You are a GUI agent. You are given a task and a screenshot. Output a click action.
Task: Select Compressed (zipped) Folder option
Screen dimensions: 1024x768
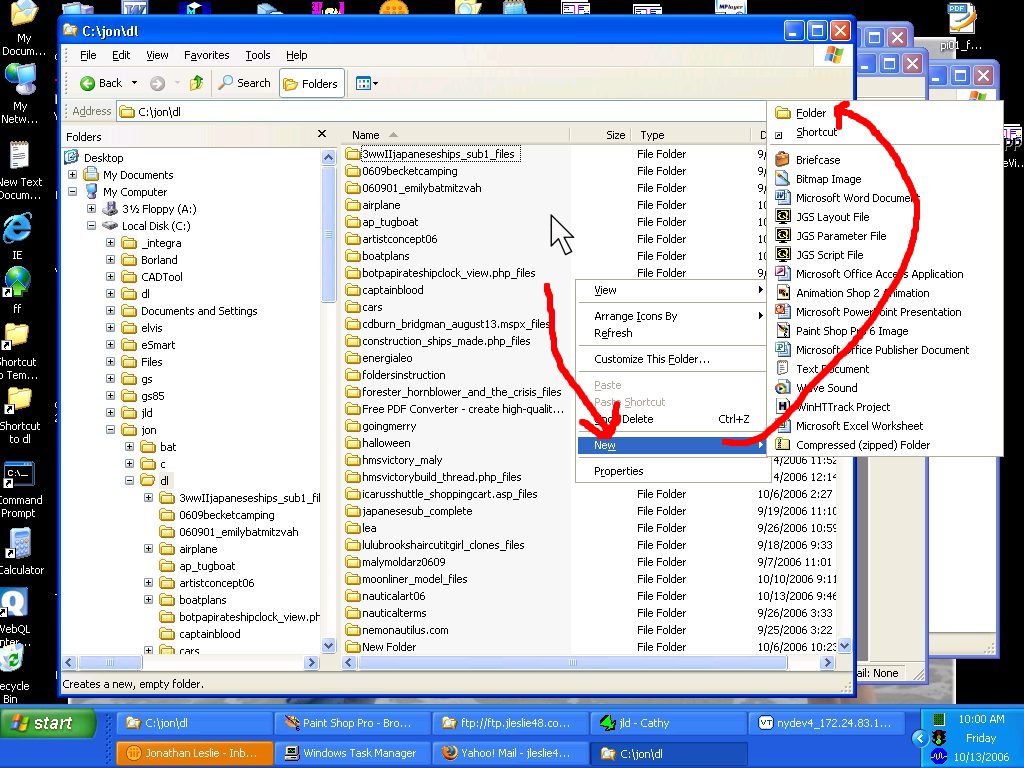[862, 445]
